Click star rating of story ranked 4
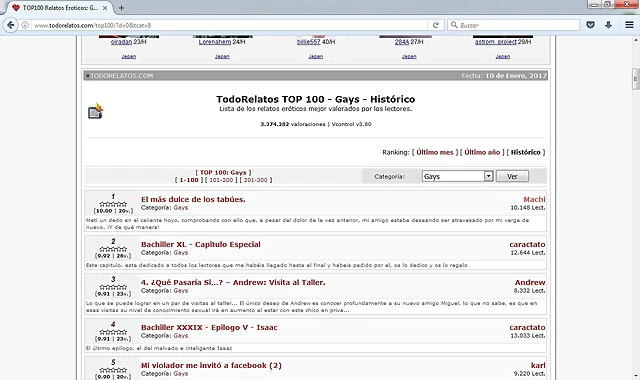The height and width of the screenshot is (380, 640). click(x=113, y=332)
